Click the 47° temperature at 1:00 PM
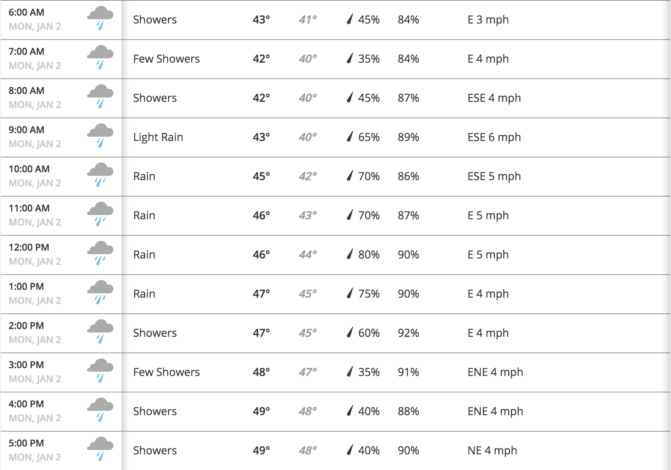This screenshot has height=470, width=671. tap(261, 294)
